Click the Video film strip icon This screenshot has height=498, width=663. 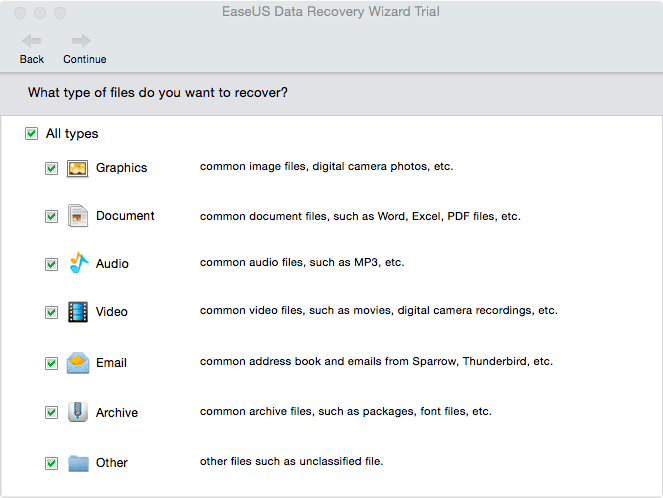[78, 312]
